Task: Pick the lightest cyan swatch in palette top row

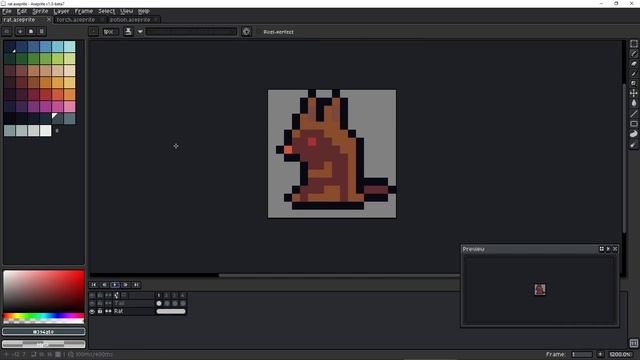Action: click(69, 46)
